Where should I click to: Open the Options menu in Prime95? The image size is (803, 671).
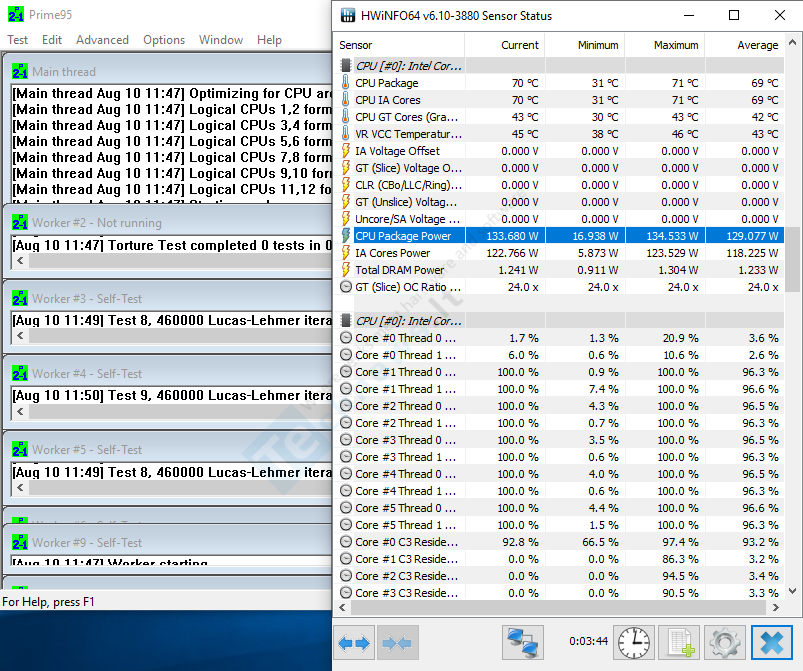pyautogui.click(x=164, y=40)
